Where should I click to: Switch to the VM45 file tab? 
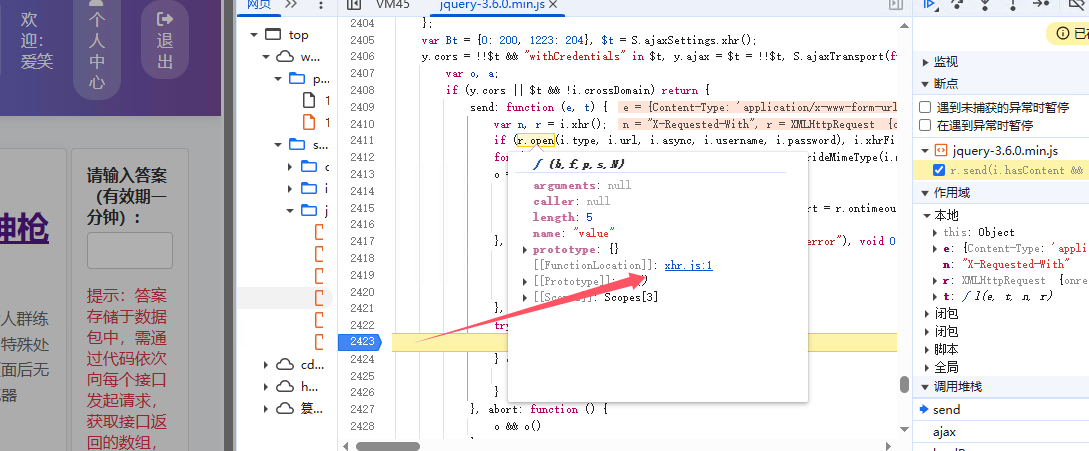click(392, 5)
